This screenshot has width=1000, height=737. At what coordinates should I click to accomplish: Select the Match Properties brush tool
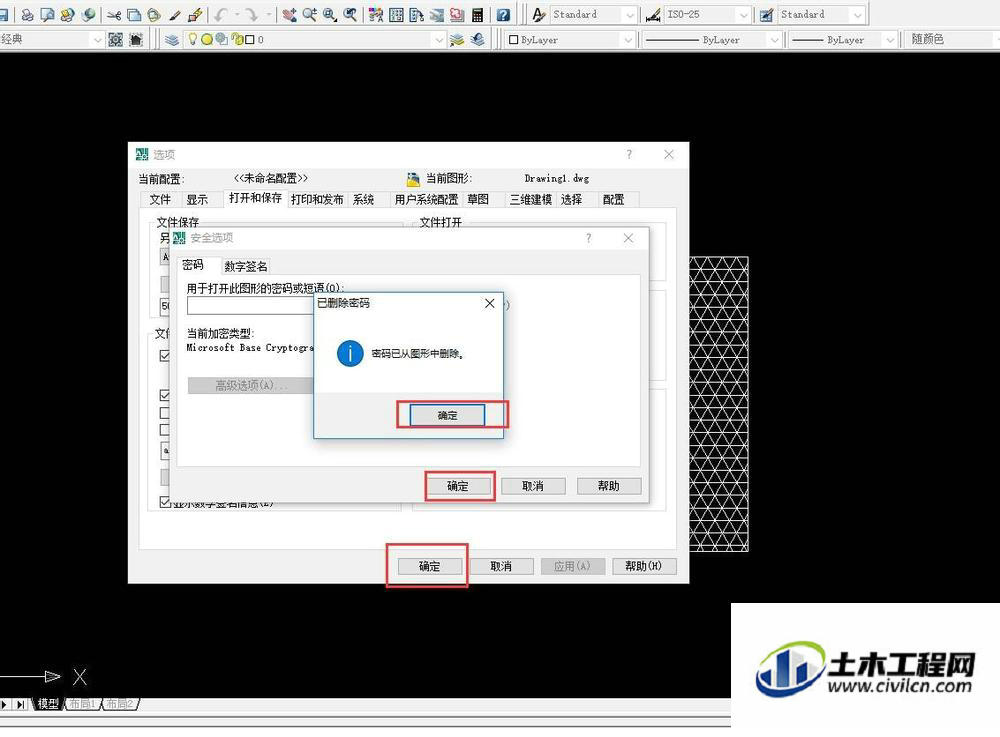(x=174, y=15)
